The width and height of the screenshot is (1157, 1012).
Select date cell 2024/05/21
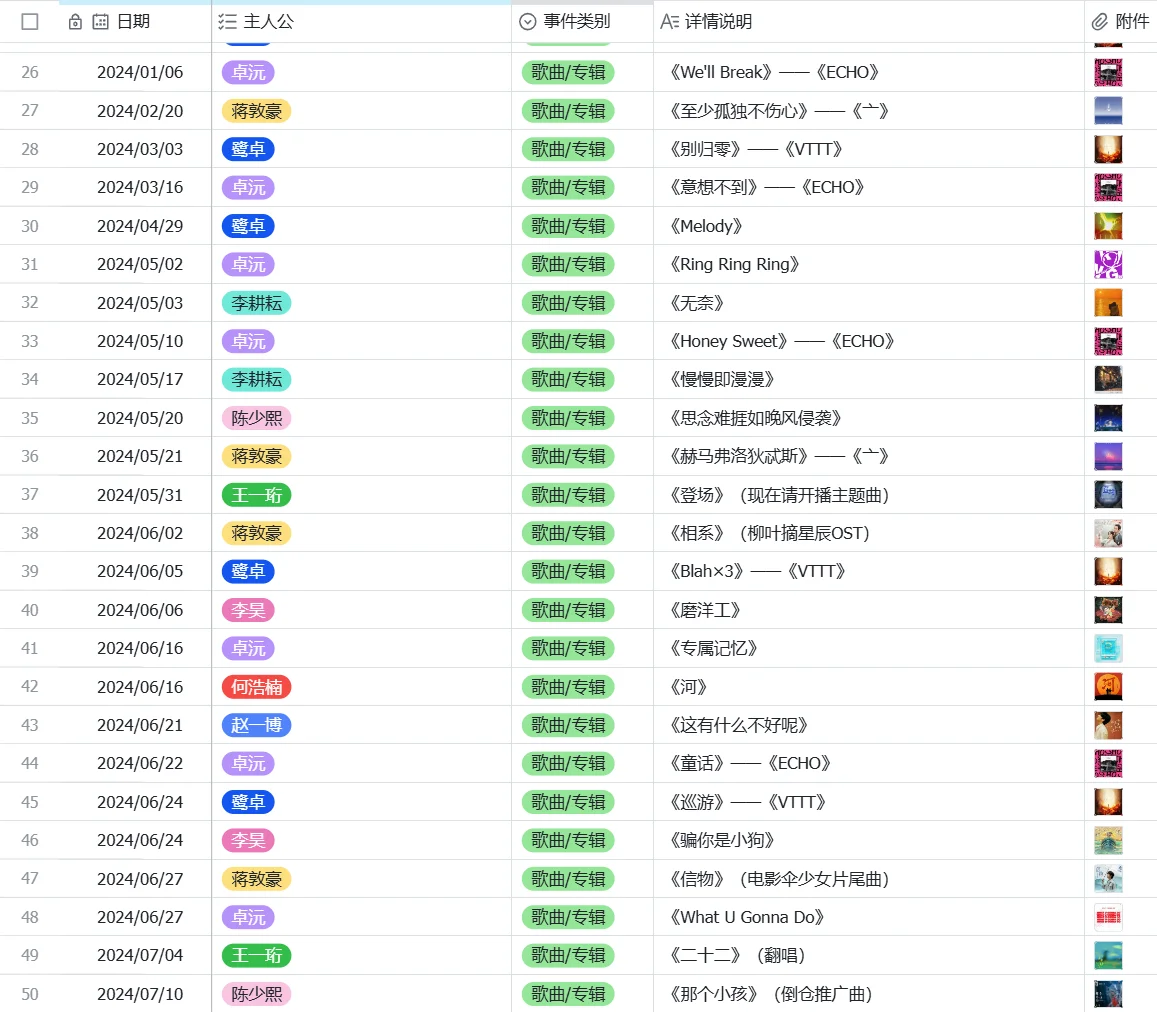click(x=135, y=456)
